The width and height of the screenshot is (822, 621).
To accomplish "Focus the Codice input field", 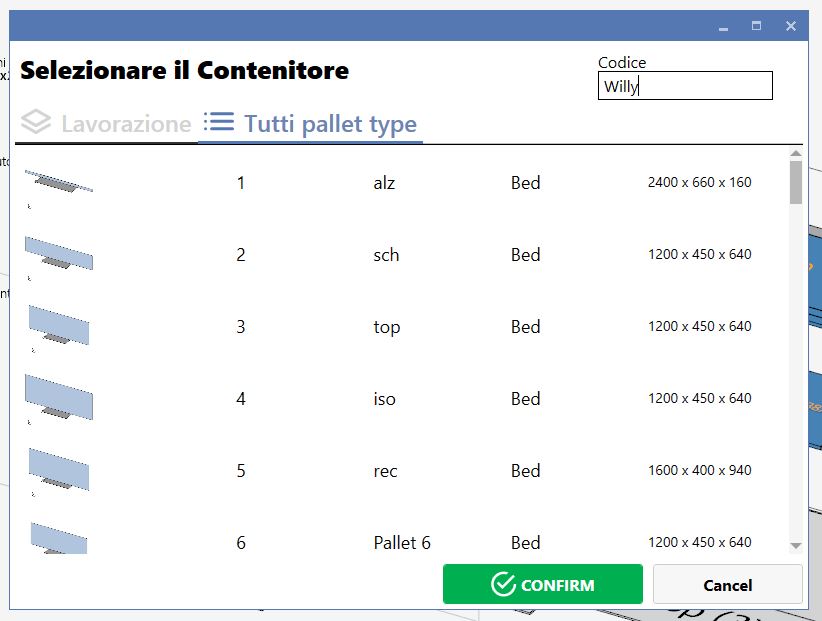I will tap(685, 85).
